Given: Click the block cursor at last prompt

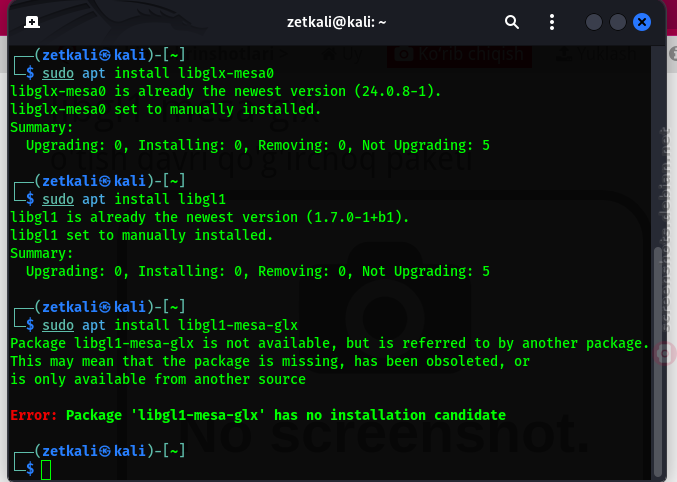Looking at the screenshot, I should pos(46,469).
